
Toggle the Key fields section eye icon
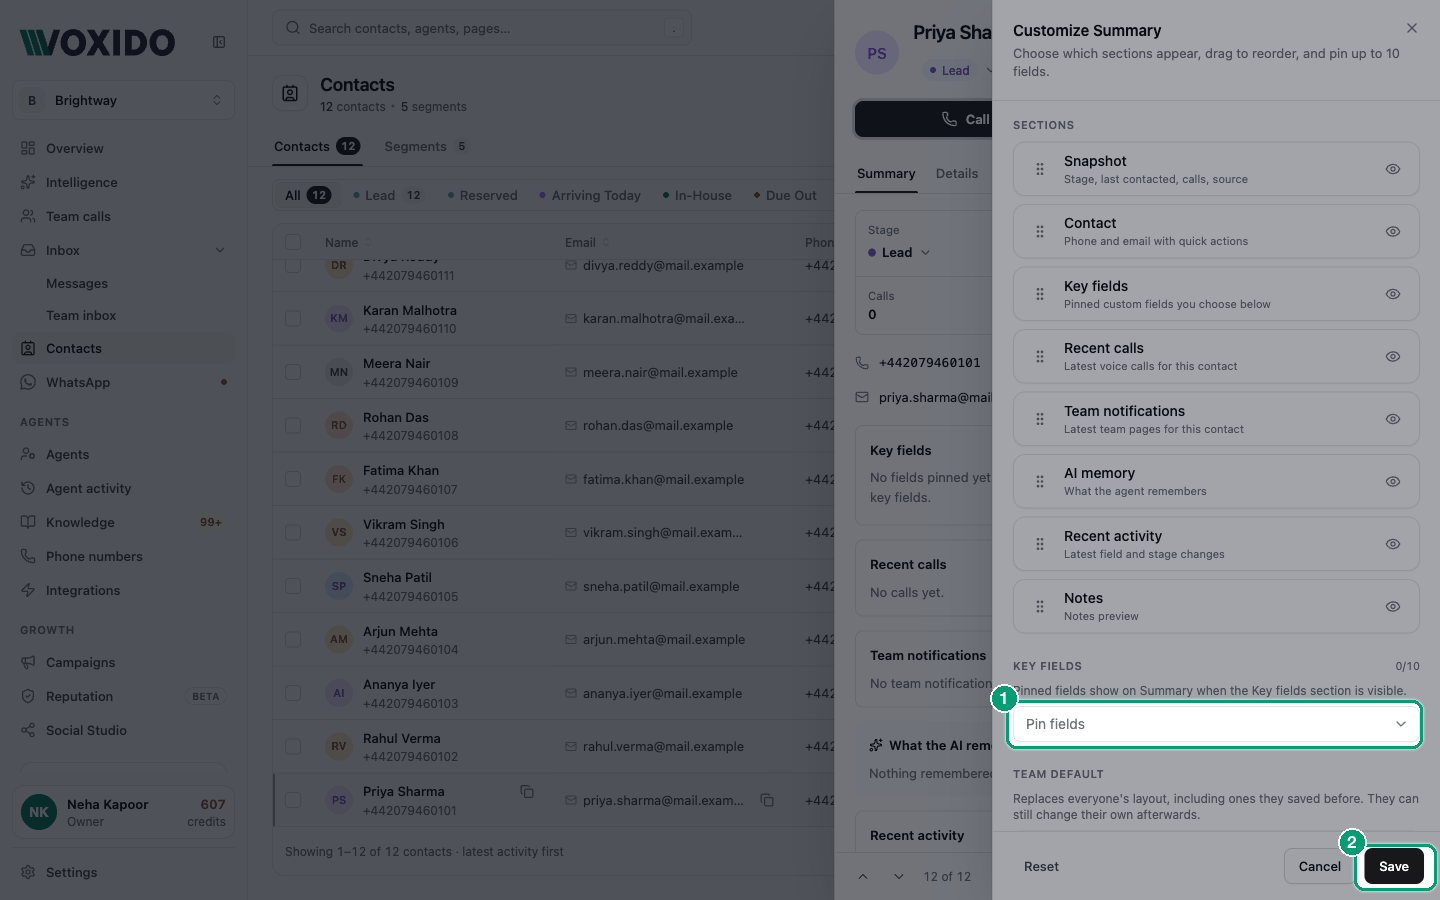click(1392, 294)
